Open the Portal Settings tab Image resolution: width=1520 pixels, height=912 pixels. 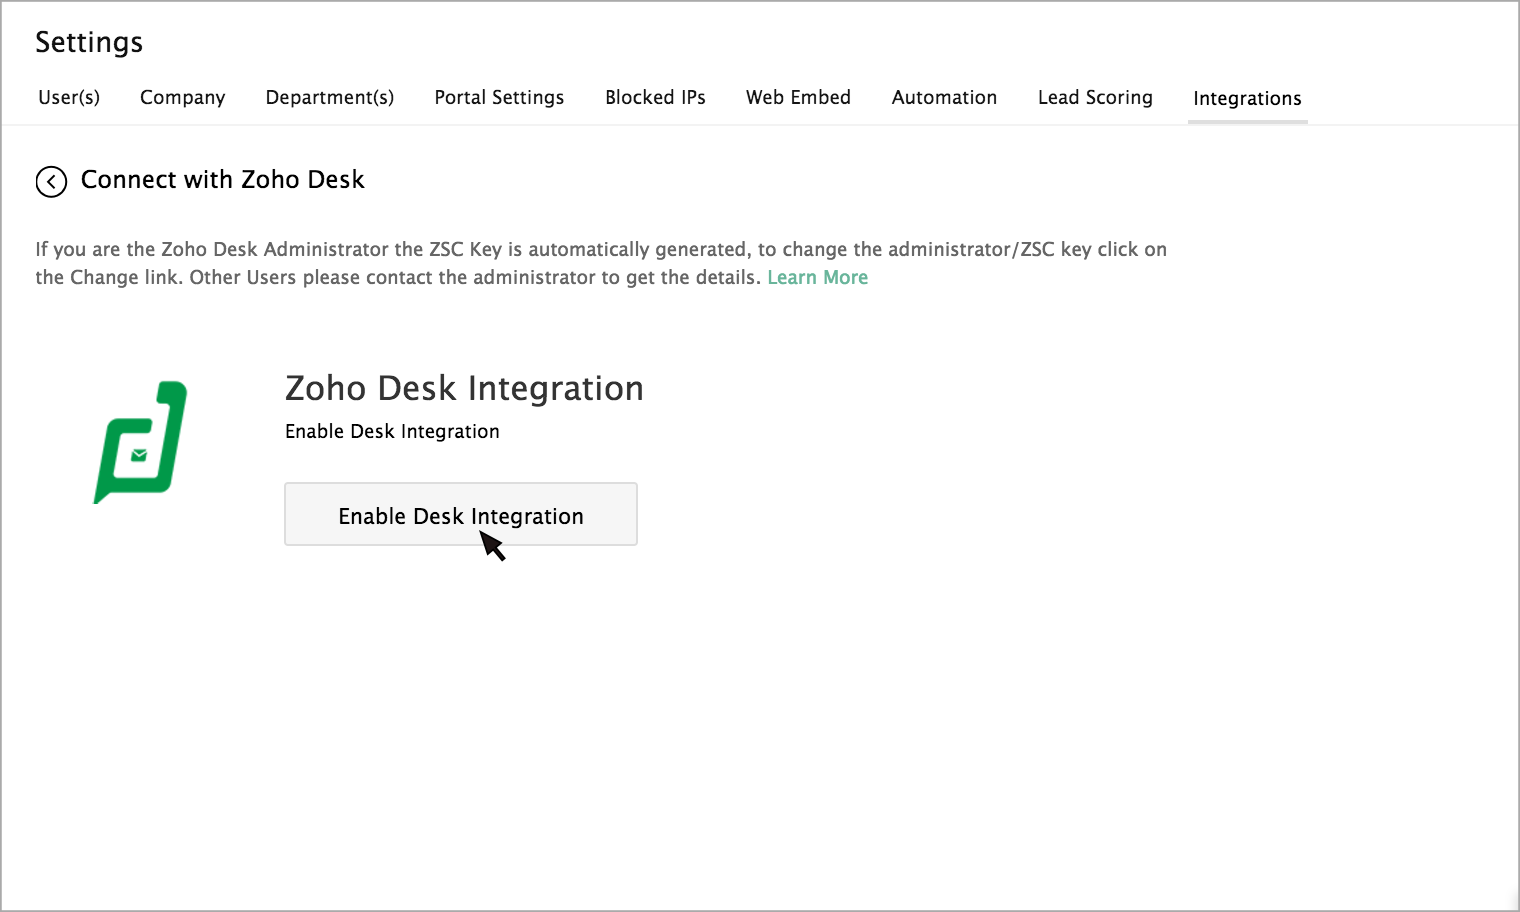point(499,97)
